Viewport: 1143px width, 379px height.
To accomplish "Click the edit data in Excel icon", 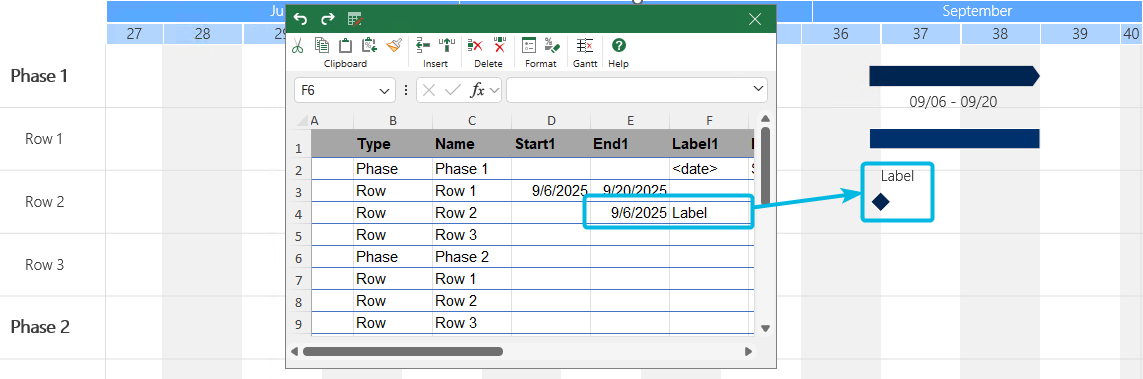I will point(355,19).
